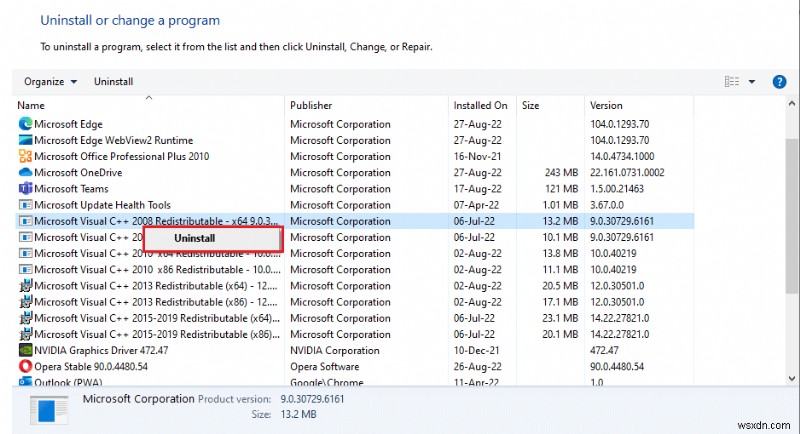The height and width of the screenshot is (434, 800).
Task: Click the scrollbar up arrow
Action: (792, 104)
